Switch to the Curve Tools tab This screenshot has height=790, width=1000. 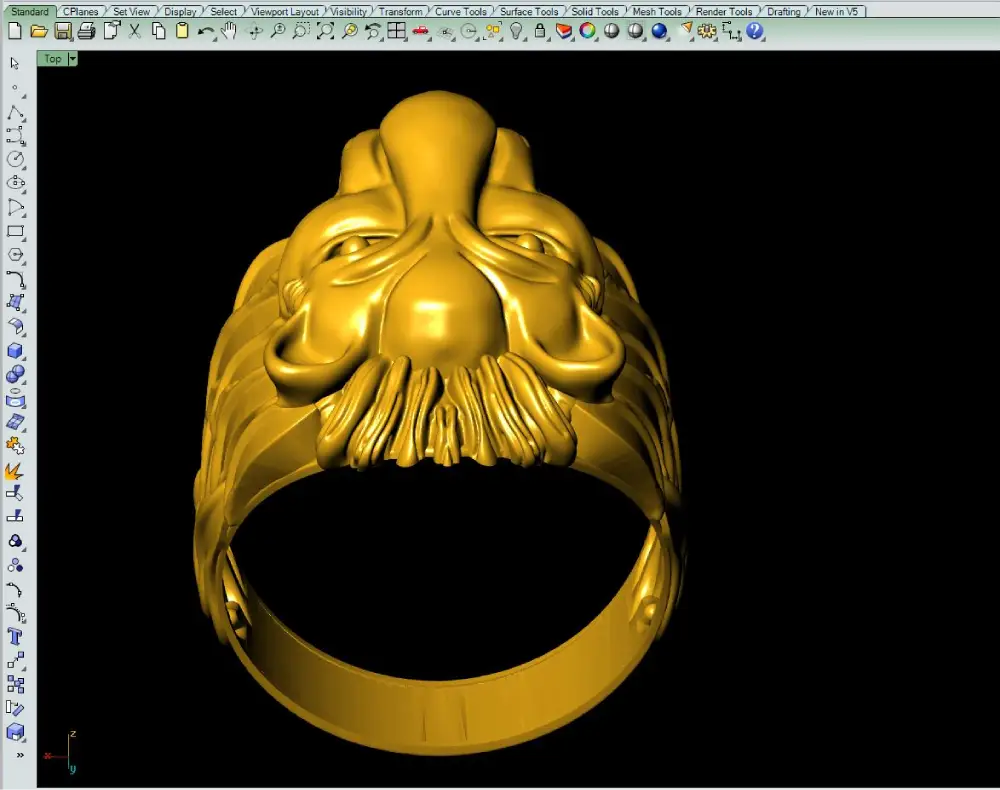click(x=460, y=11)
